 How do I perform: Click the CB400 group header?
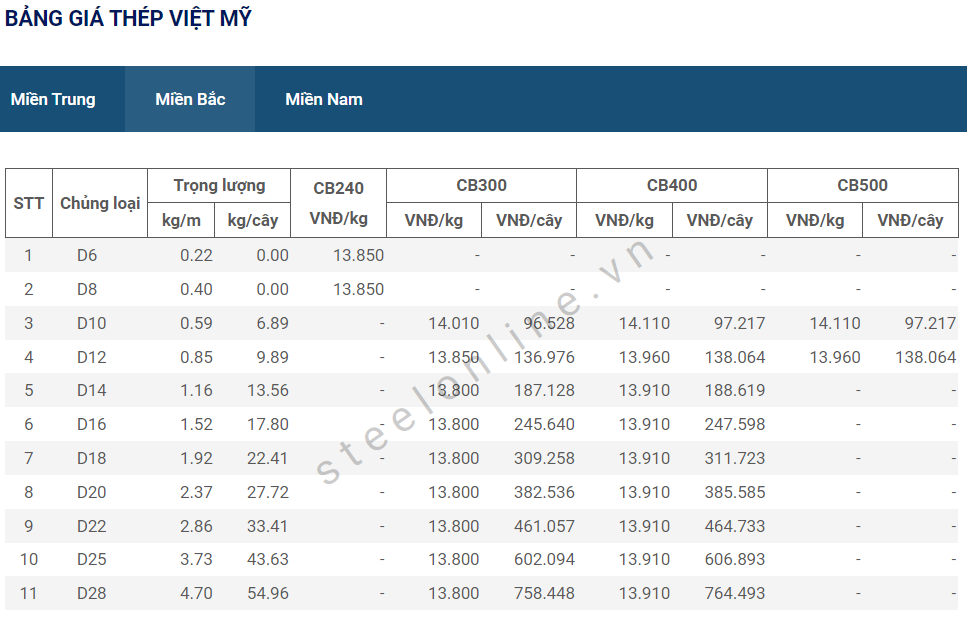click(x=672, y=186)
